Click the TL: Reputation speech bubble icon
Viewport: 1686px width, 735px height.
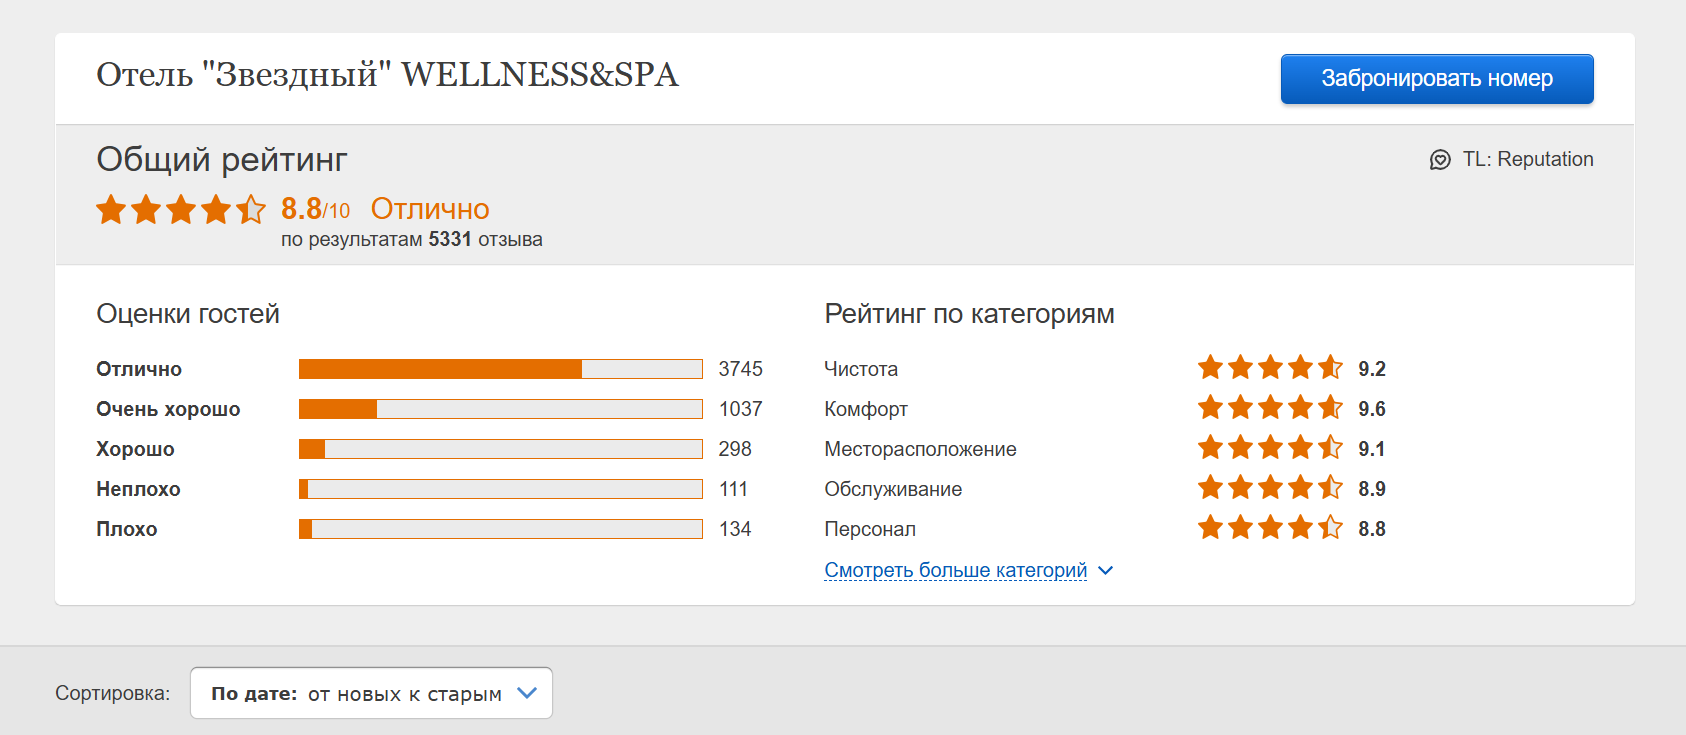tap(1440, 160)
